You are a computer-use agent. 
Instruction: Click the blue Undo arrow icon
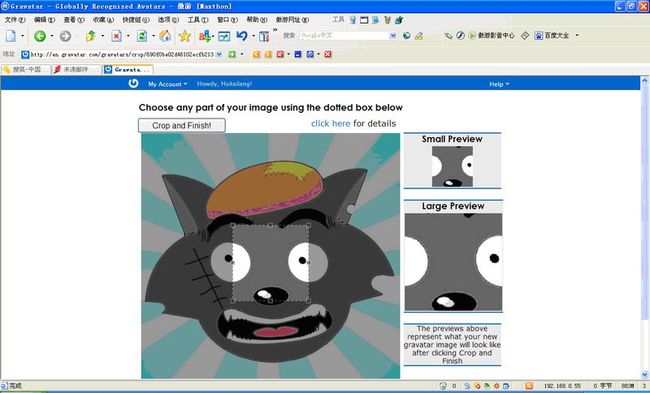coord(242,36)
